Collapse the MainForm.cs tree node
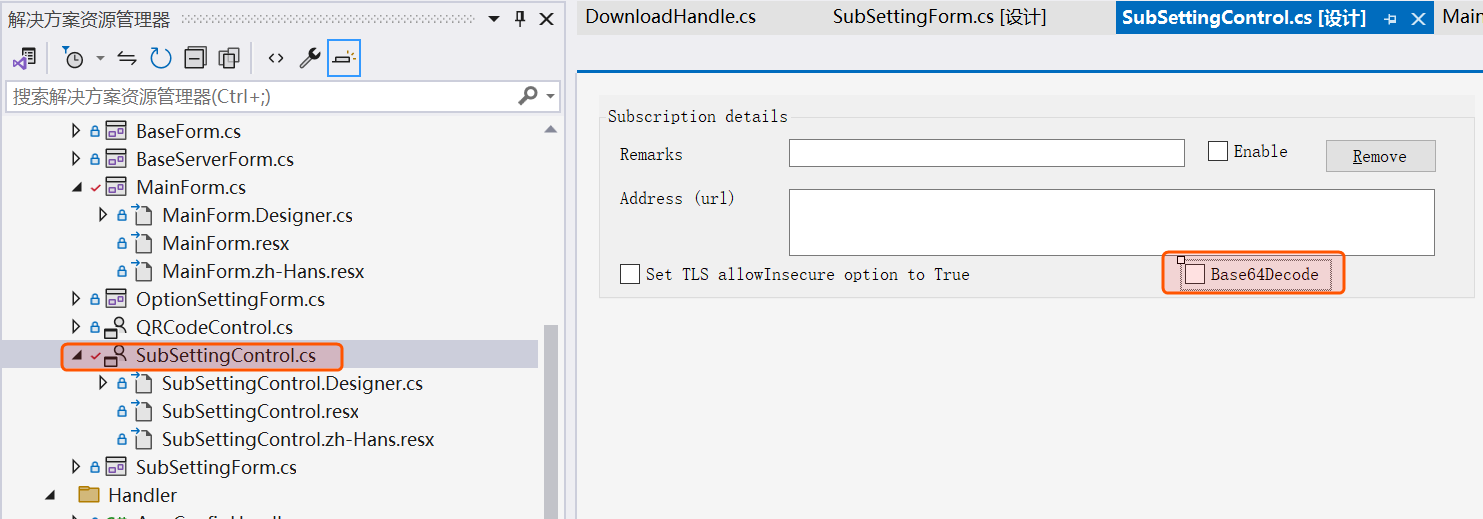This screenshot has height=519, width=1483. pos(77,188)
